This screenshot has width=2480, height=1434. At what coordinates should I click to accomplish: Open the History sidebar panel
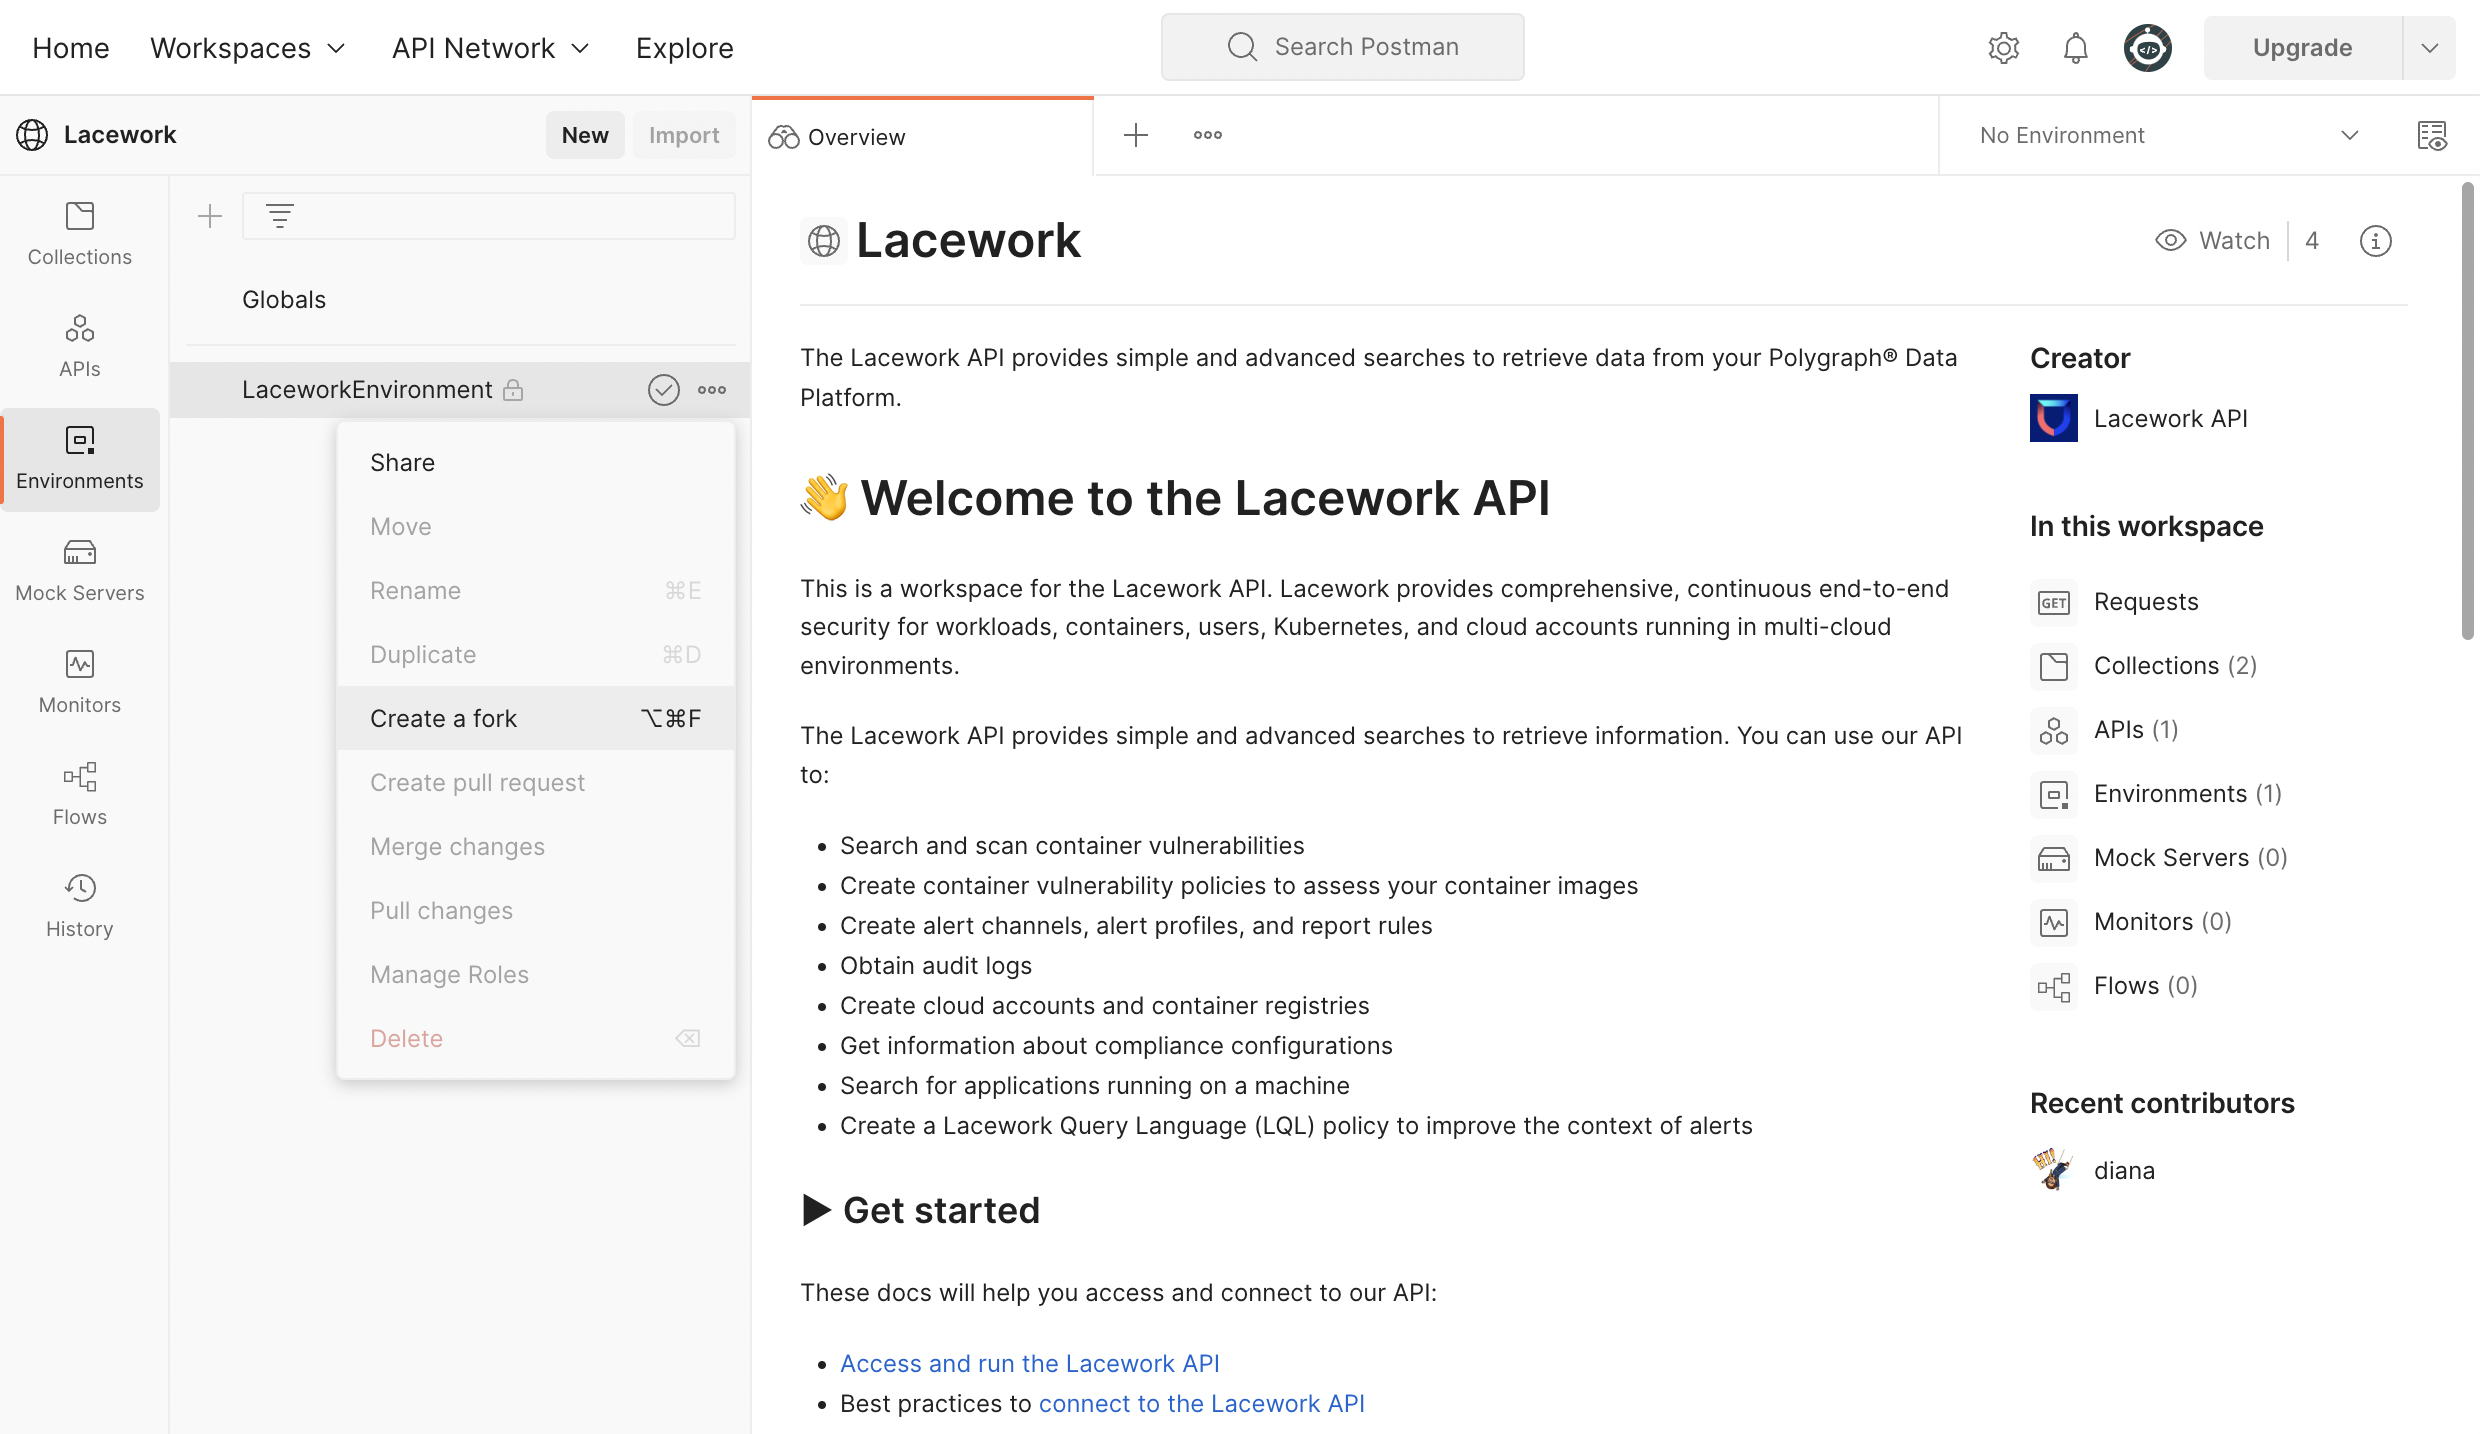click(x=79, y=905)
